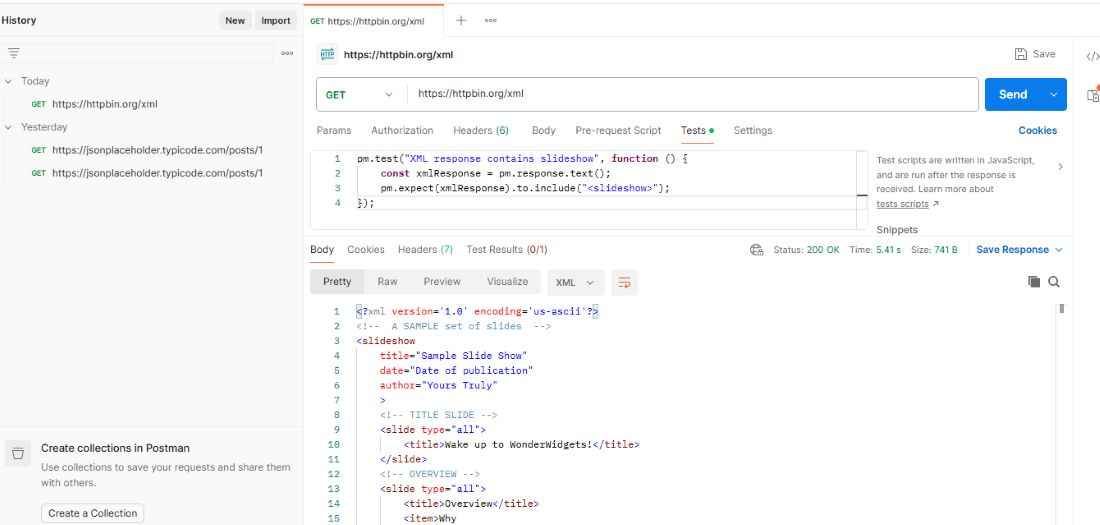The height and width of the screenshot is (525, 1100).
Task: Select the GET https://httpbin.org/xml request tab
Action: [374, 21]
